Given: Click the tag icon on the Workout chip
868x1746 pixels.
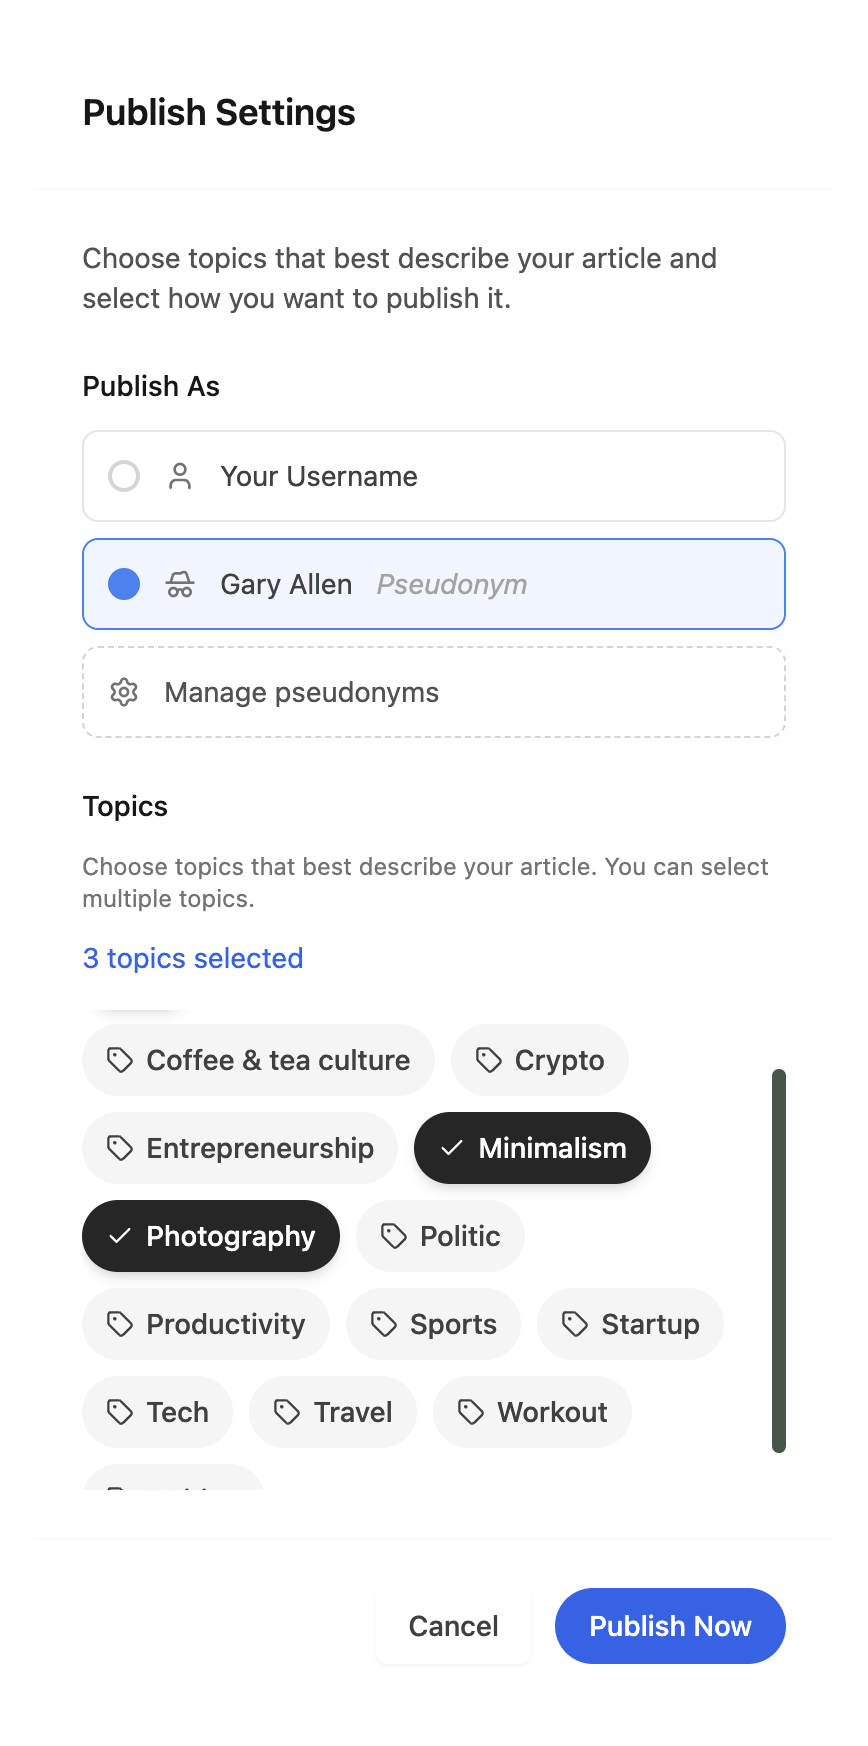Looking at the screenshot, I should pos(471,1412).
